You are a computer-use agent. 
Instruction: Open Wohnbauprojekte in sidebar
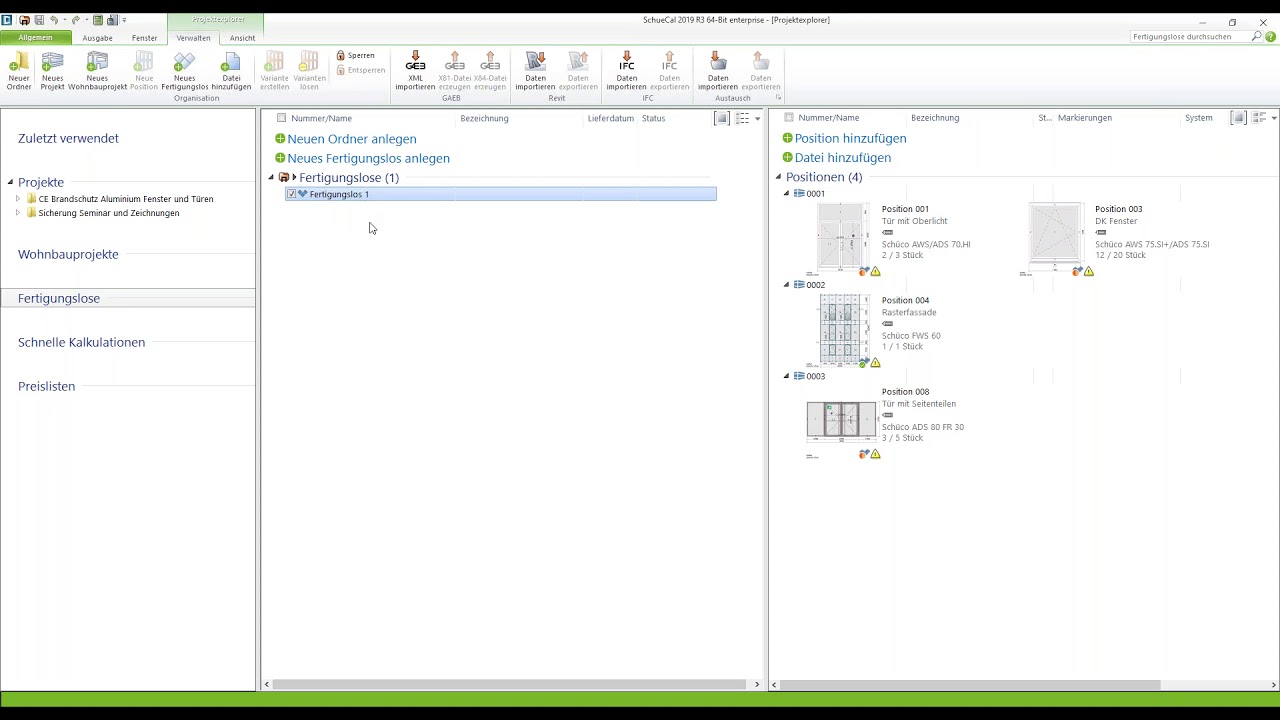[68, 254]
